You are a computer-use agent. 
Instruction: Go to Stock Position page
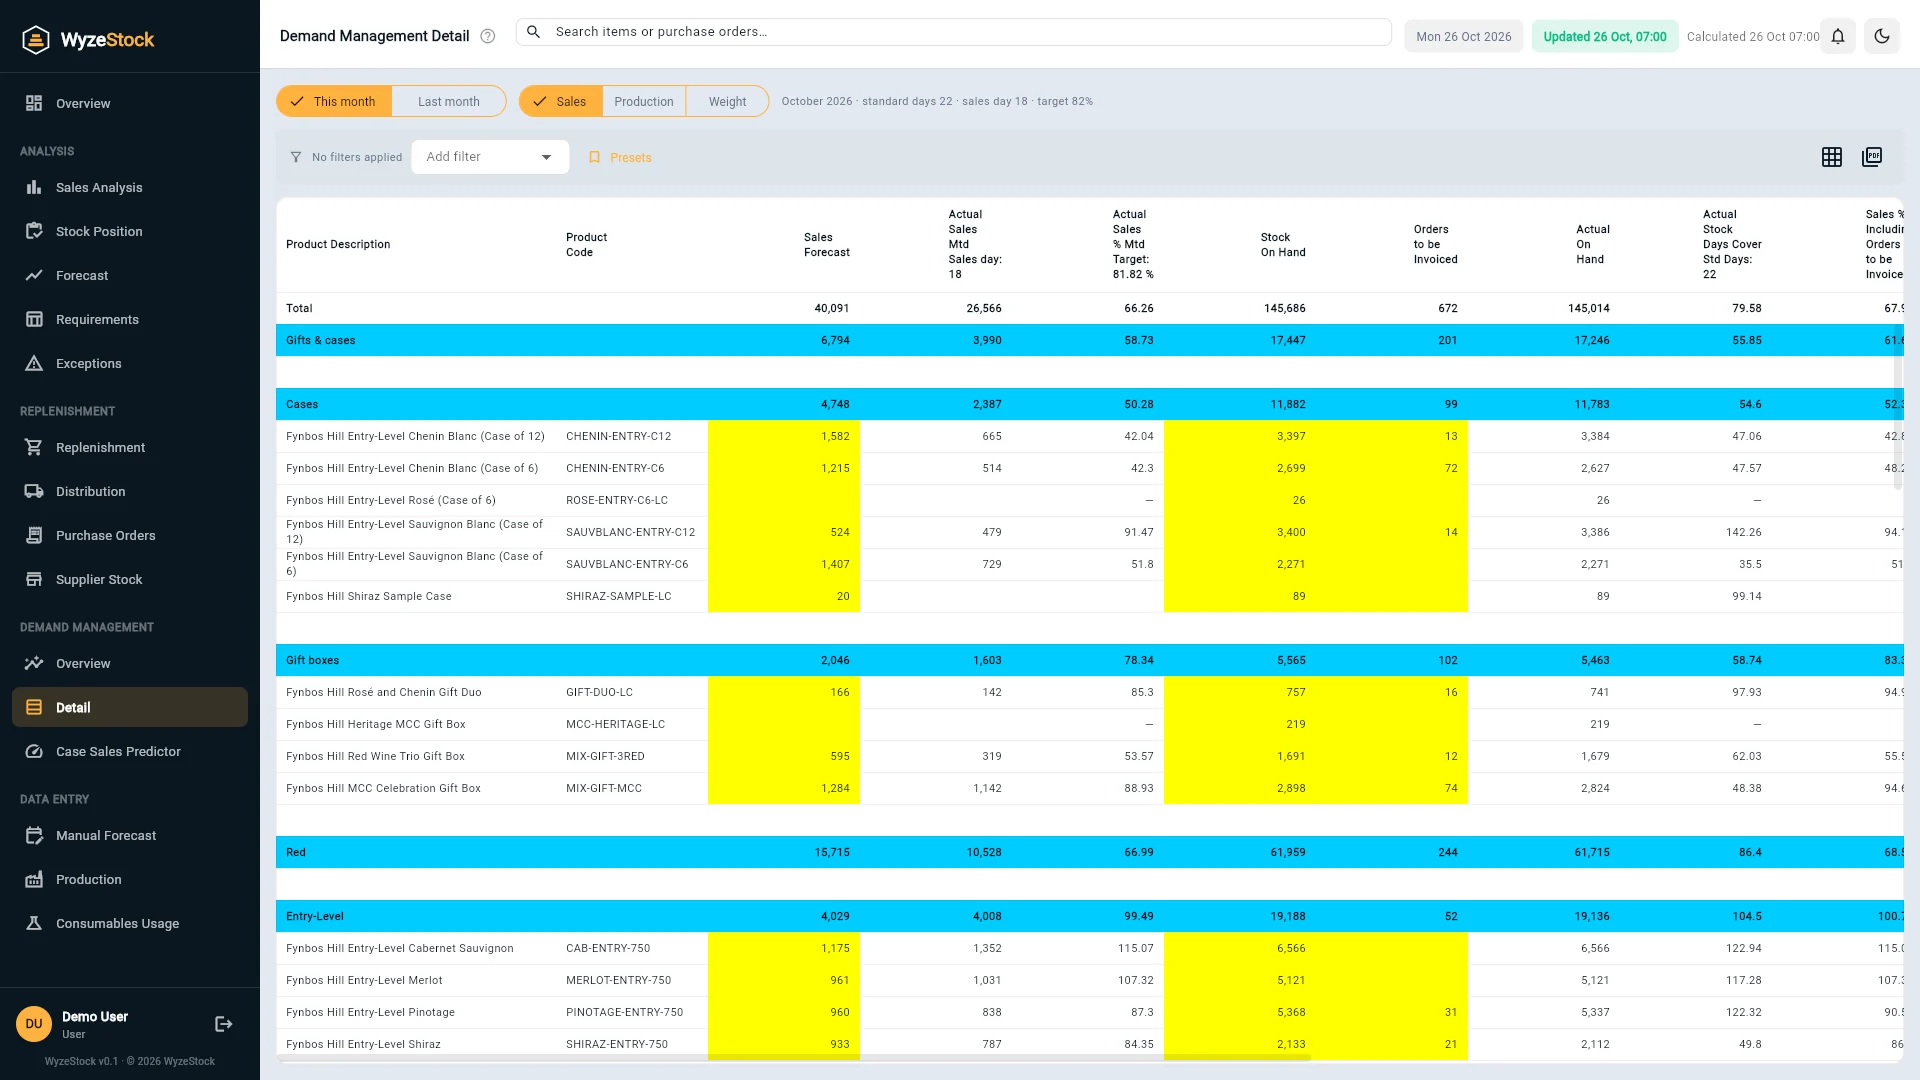click(130, 231)
